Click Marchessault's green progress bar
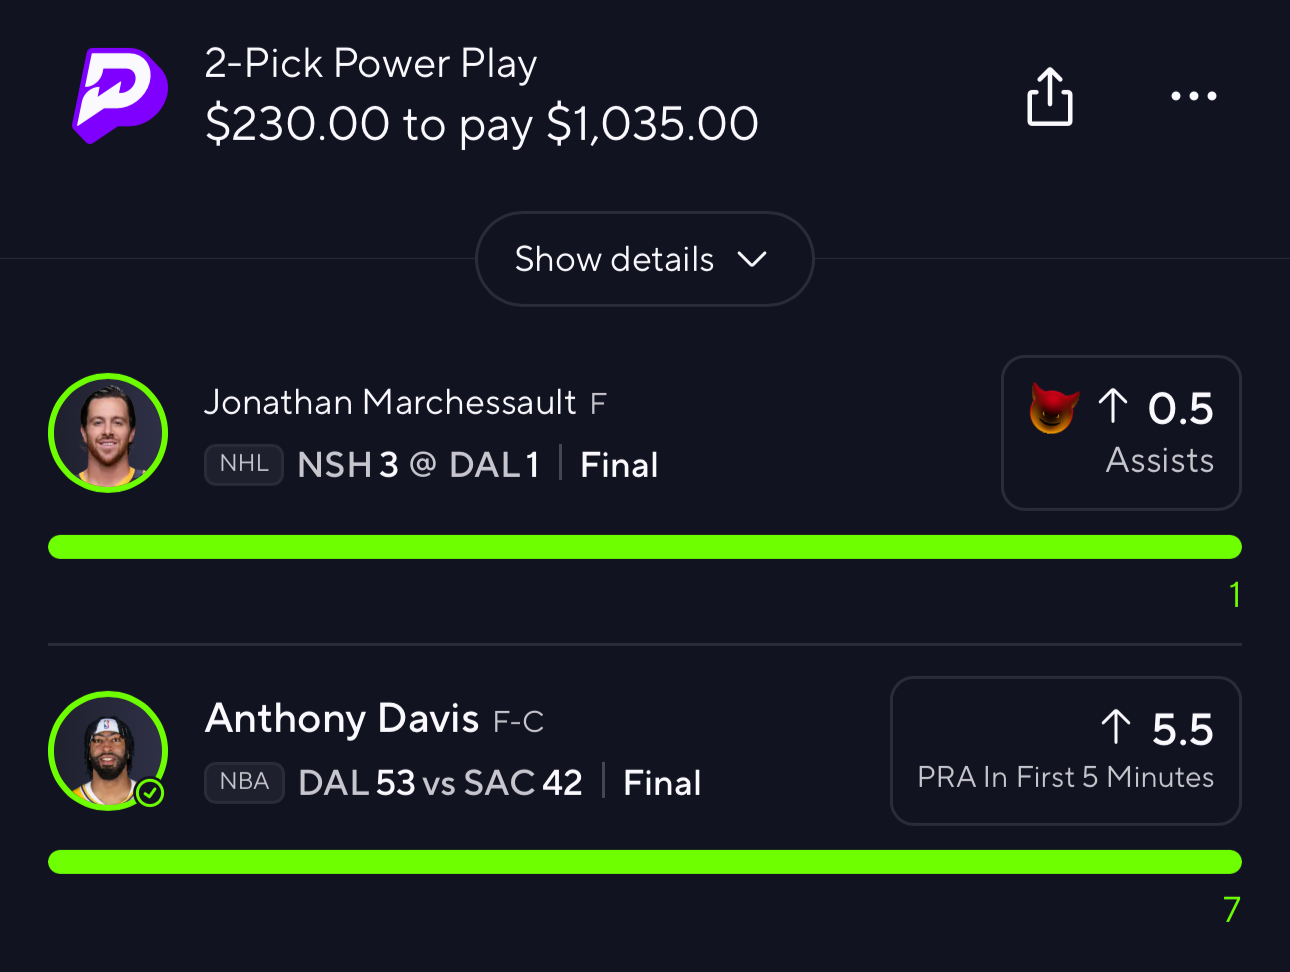Screen dimensions: 1290x972 coord(645,547)
